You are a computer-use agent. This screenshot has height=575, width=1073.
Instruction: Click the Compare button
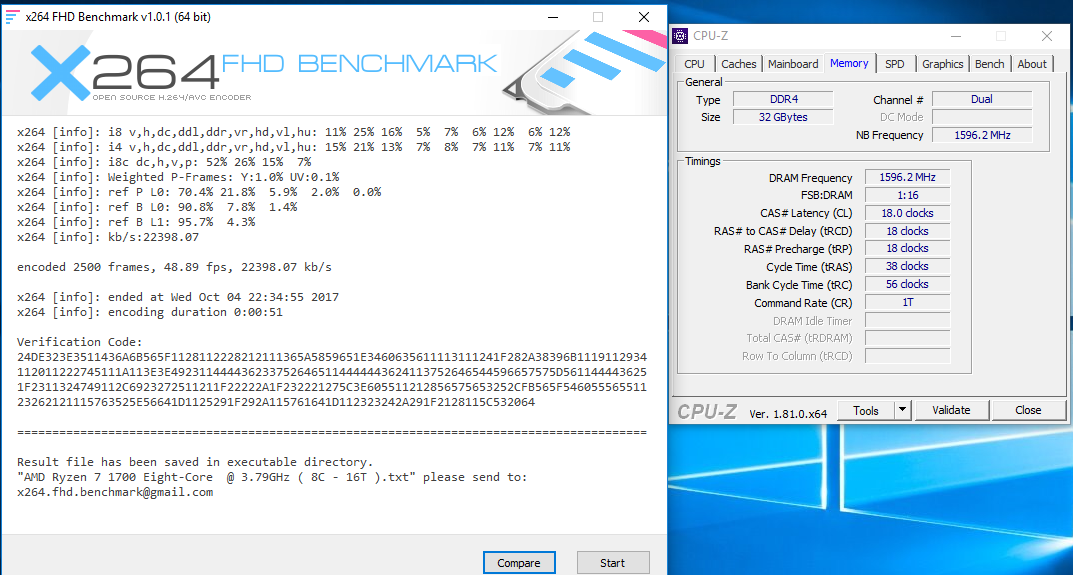coord(519,563)
